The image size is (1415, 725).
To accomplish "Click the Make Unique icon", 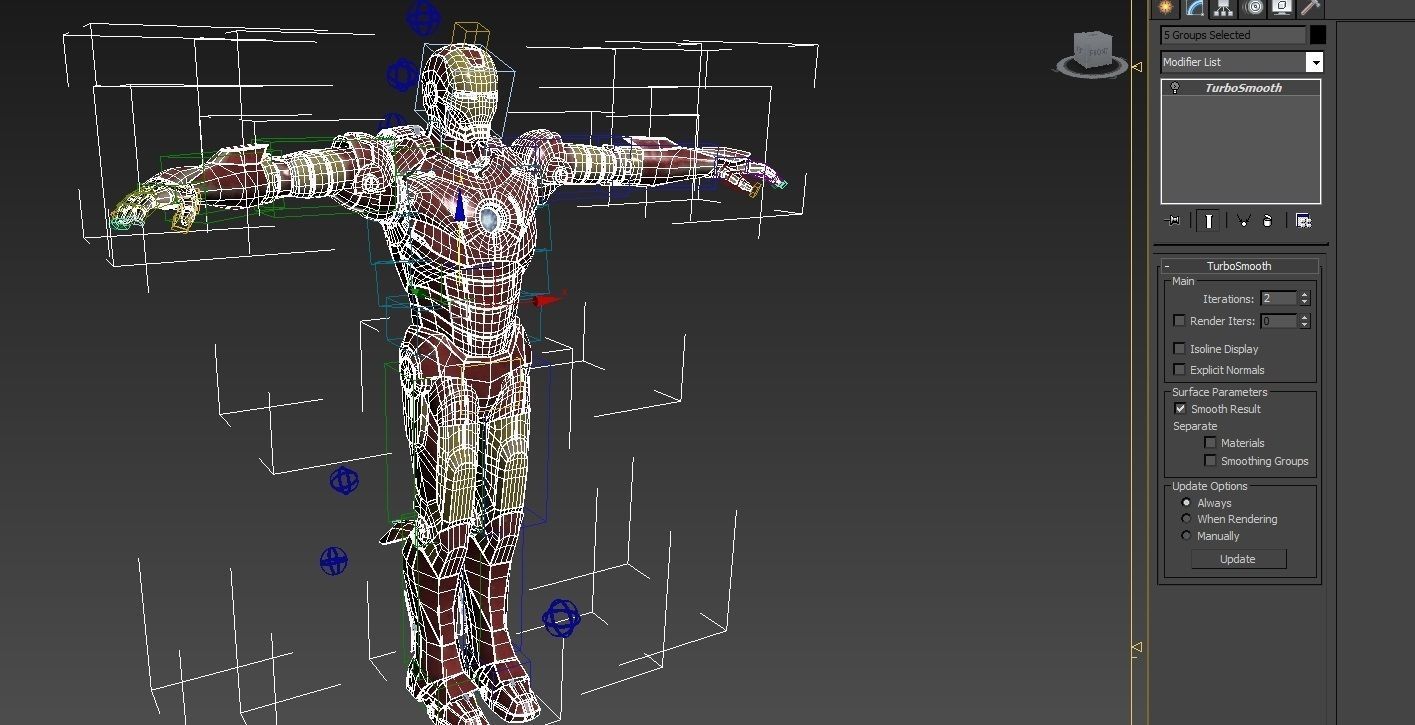I will point(1243,221).
